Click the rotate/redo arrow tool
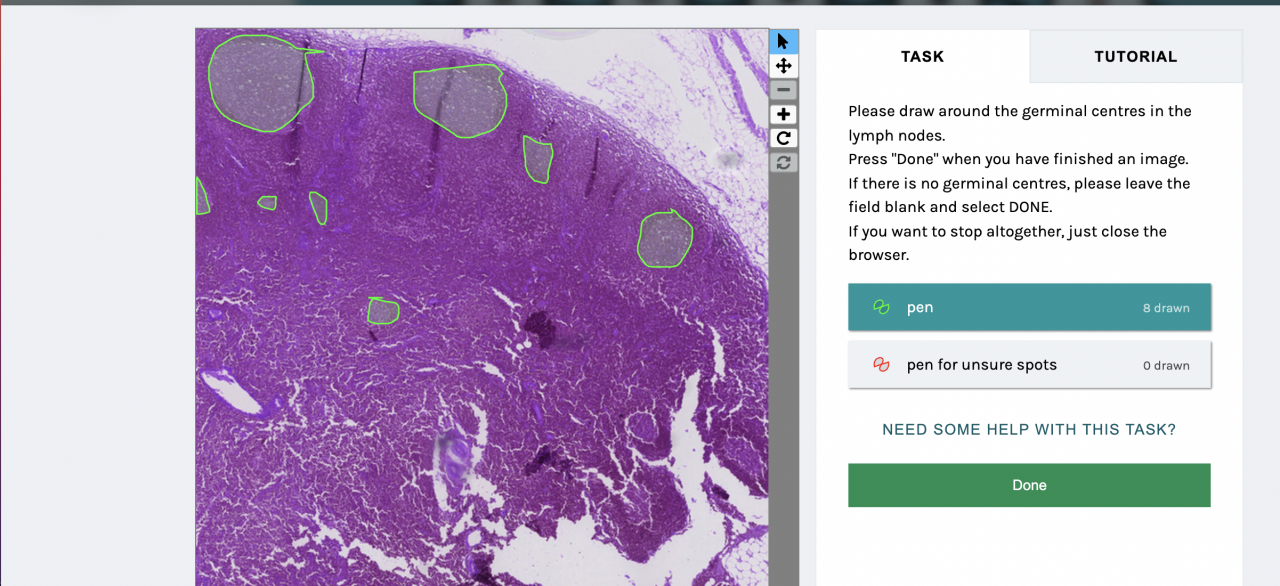 click(784, 138)
